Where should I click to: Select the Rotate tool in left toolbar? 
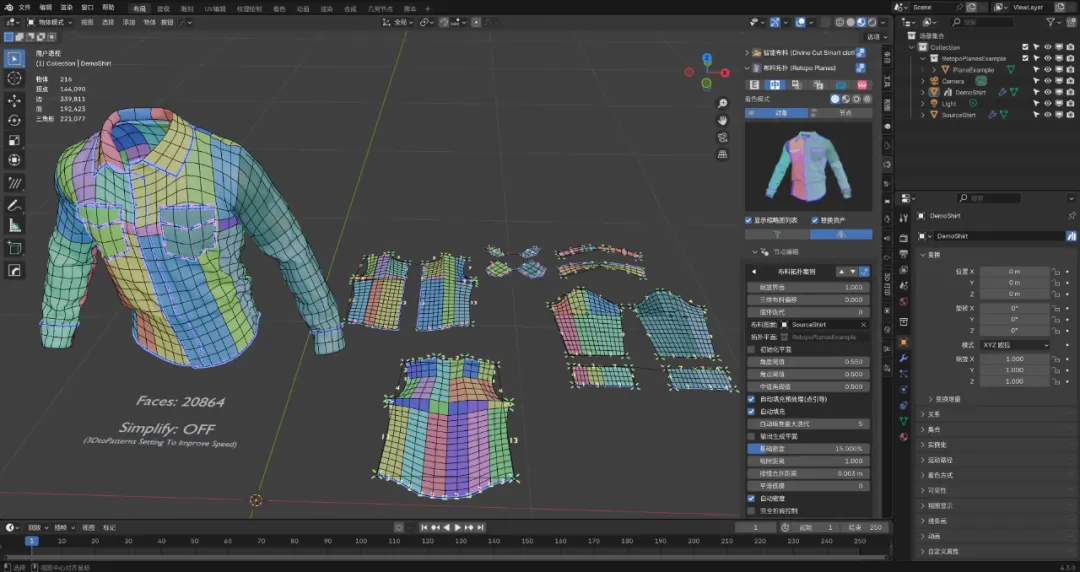coord(15,120)
